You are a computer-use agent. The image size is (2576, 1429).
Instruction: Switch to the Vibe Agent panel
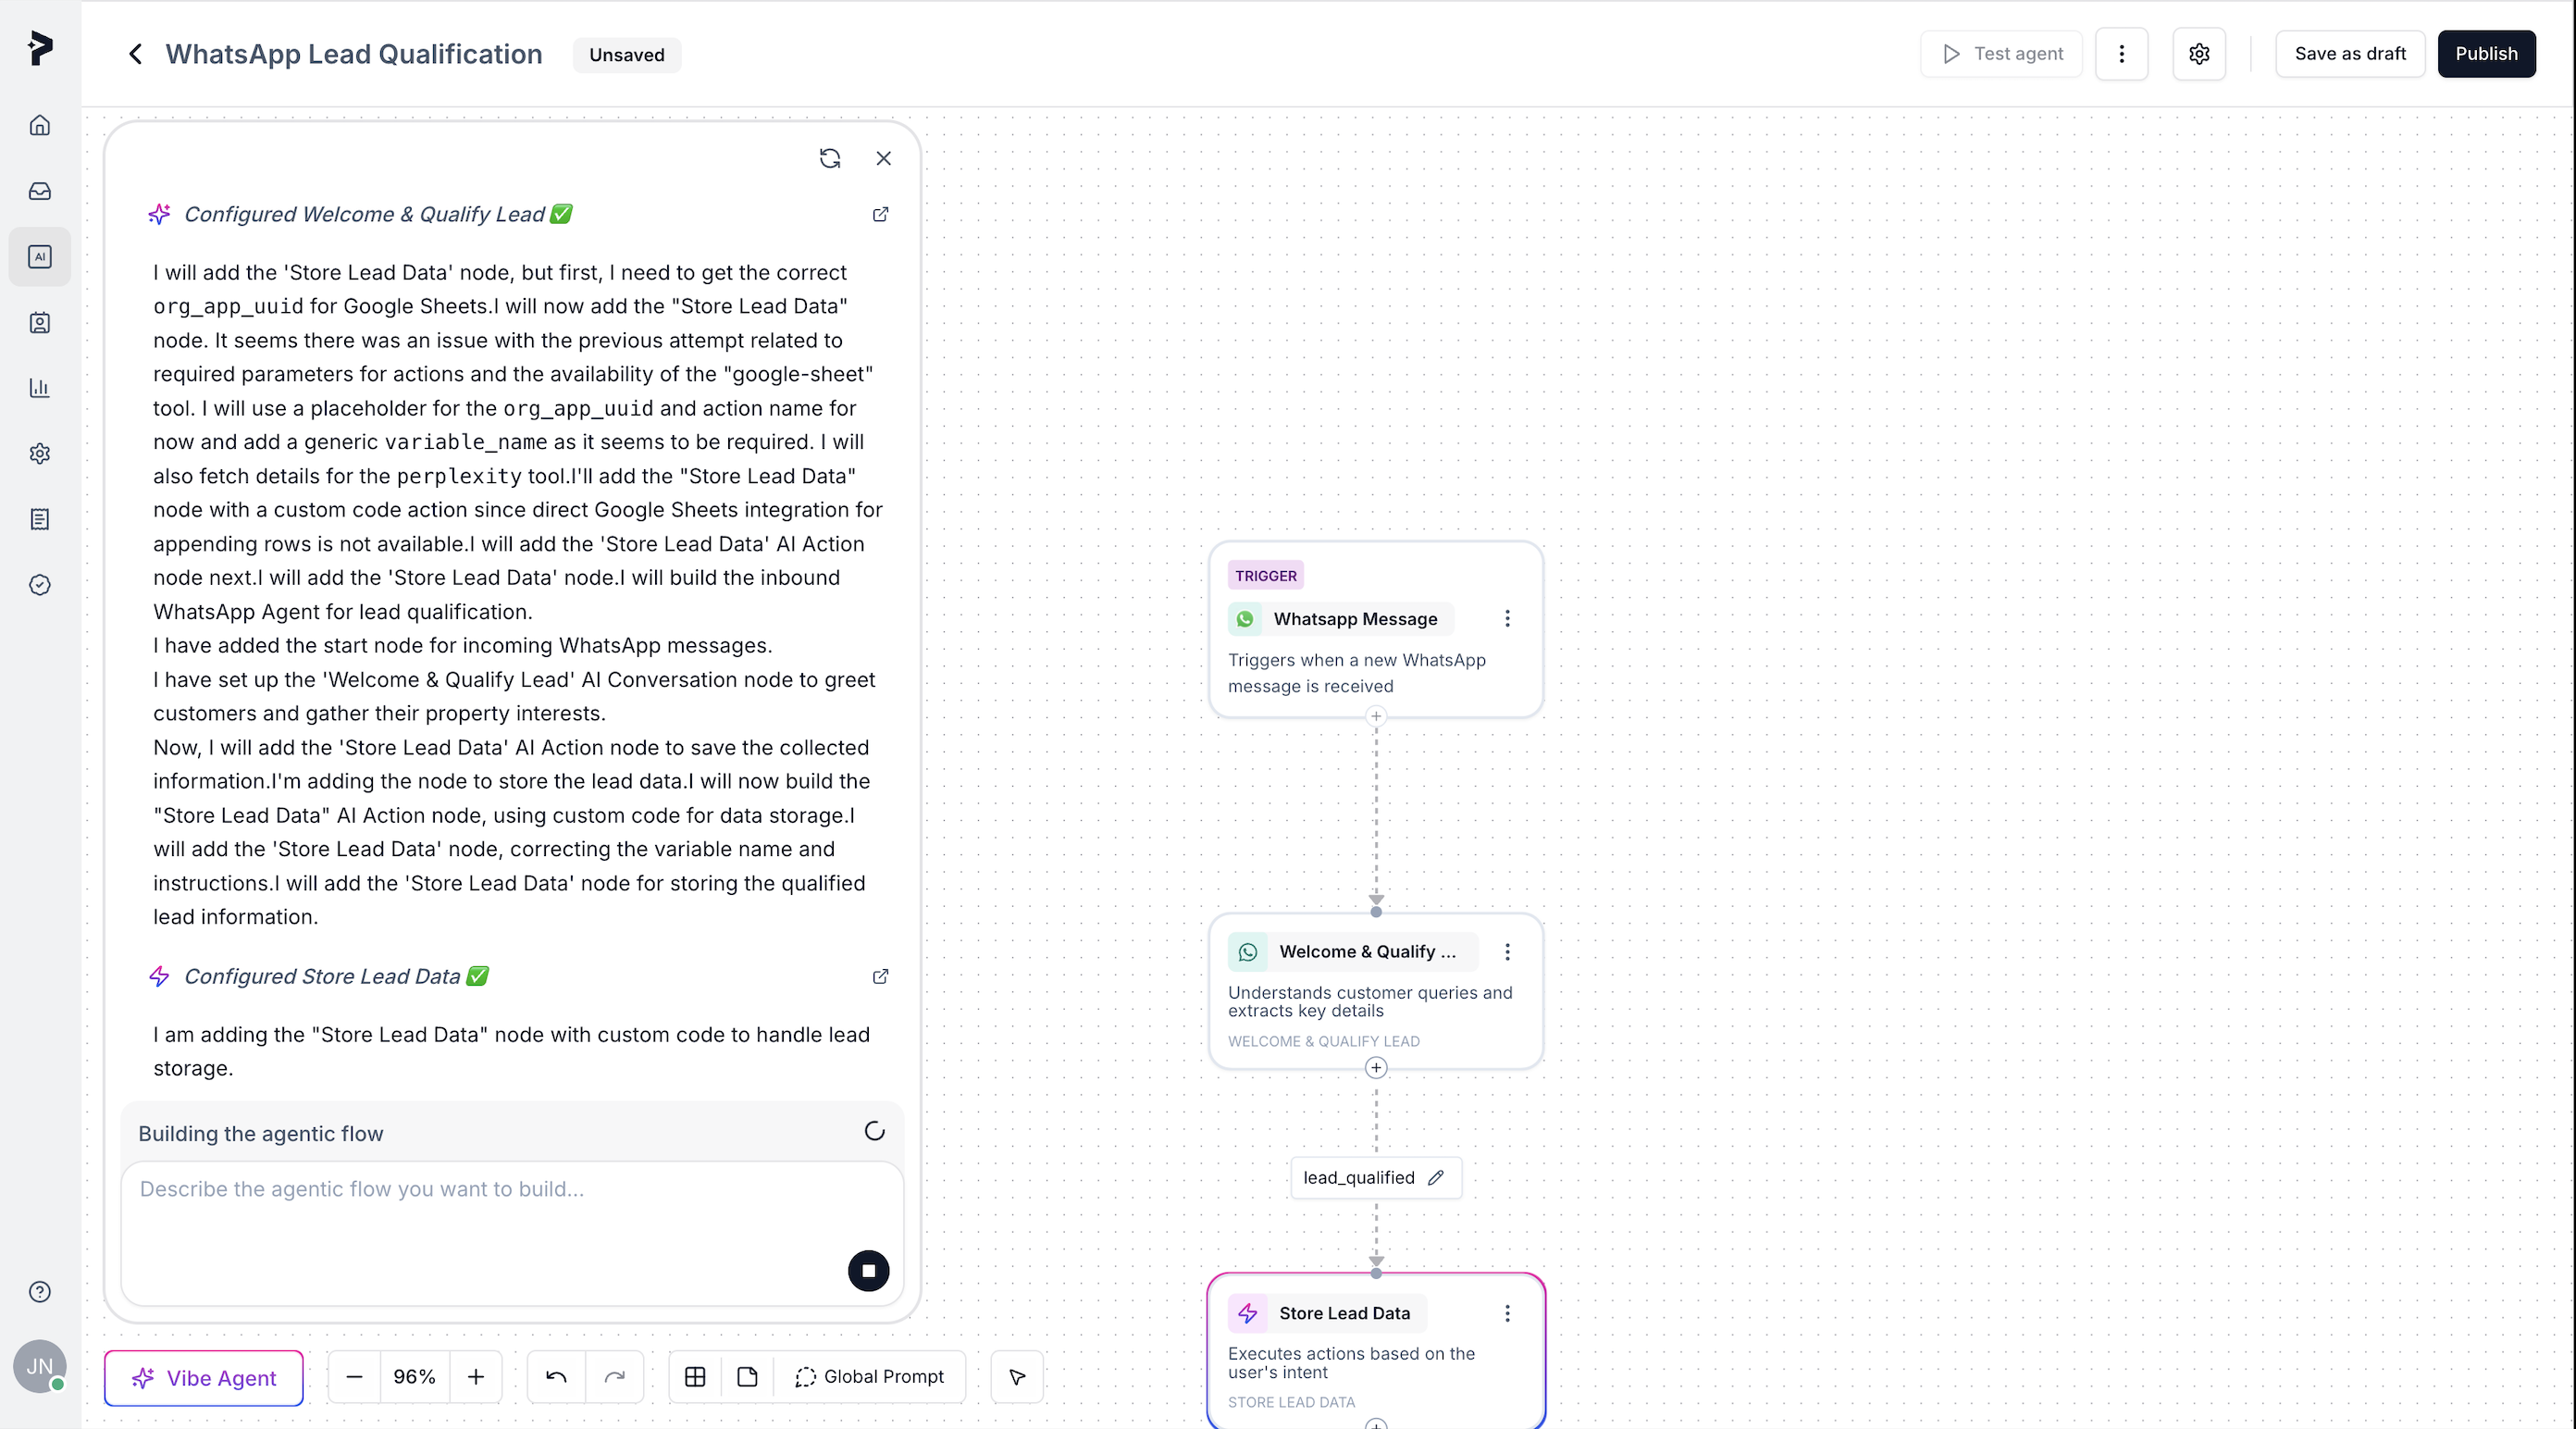(x=203, y=1377)
